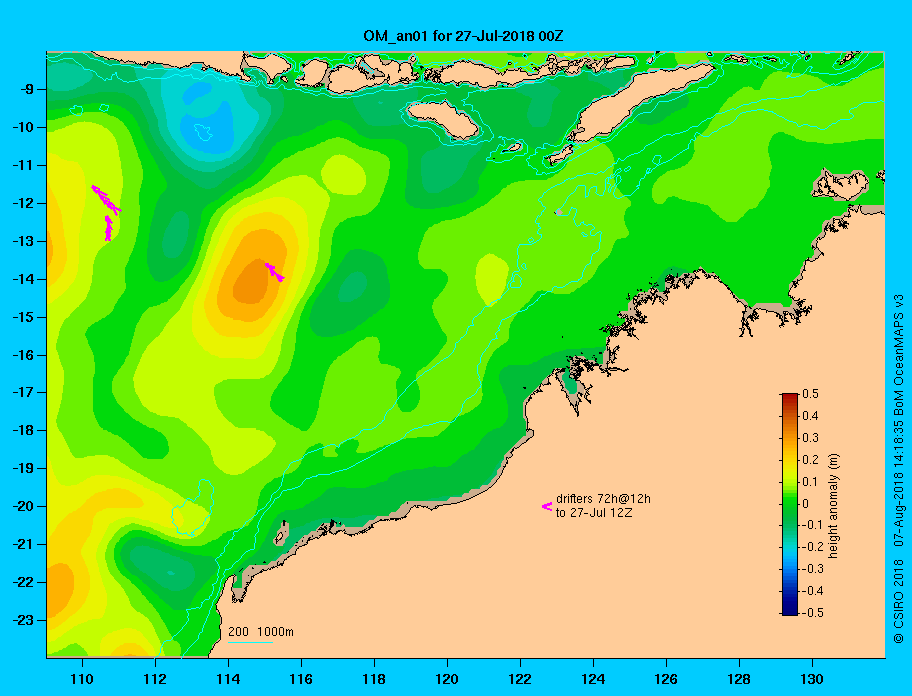912x696 pixels.
Task: Click the latitude axis label "-23"
Action: coord(23,620)
